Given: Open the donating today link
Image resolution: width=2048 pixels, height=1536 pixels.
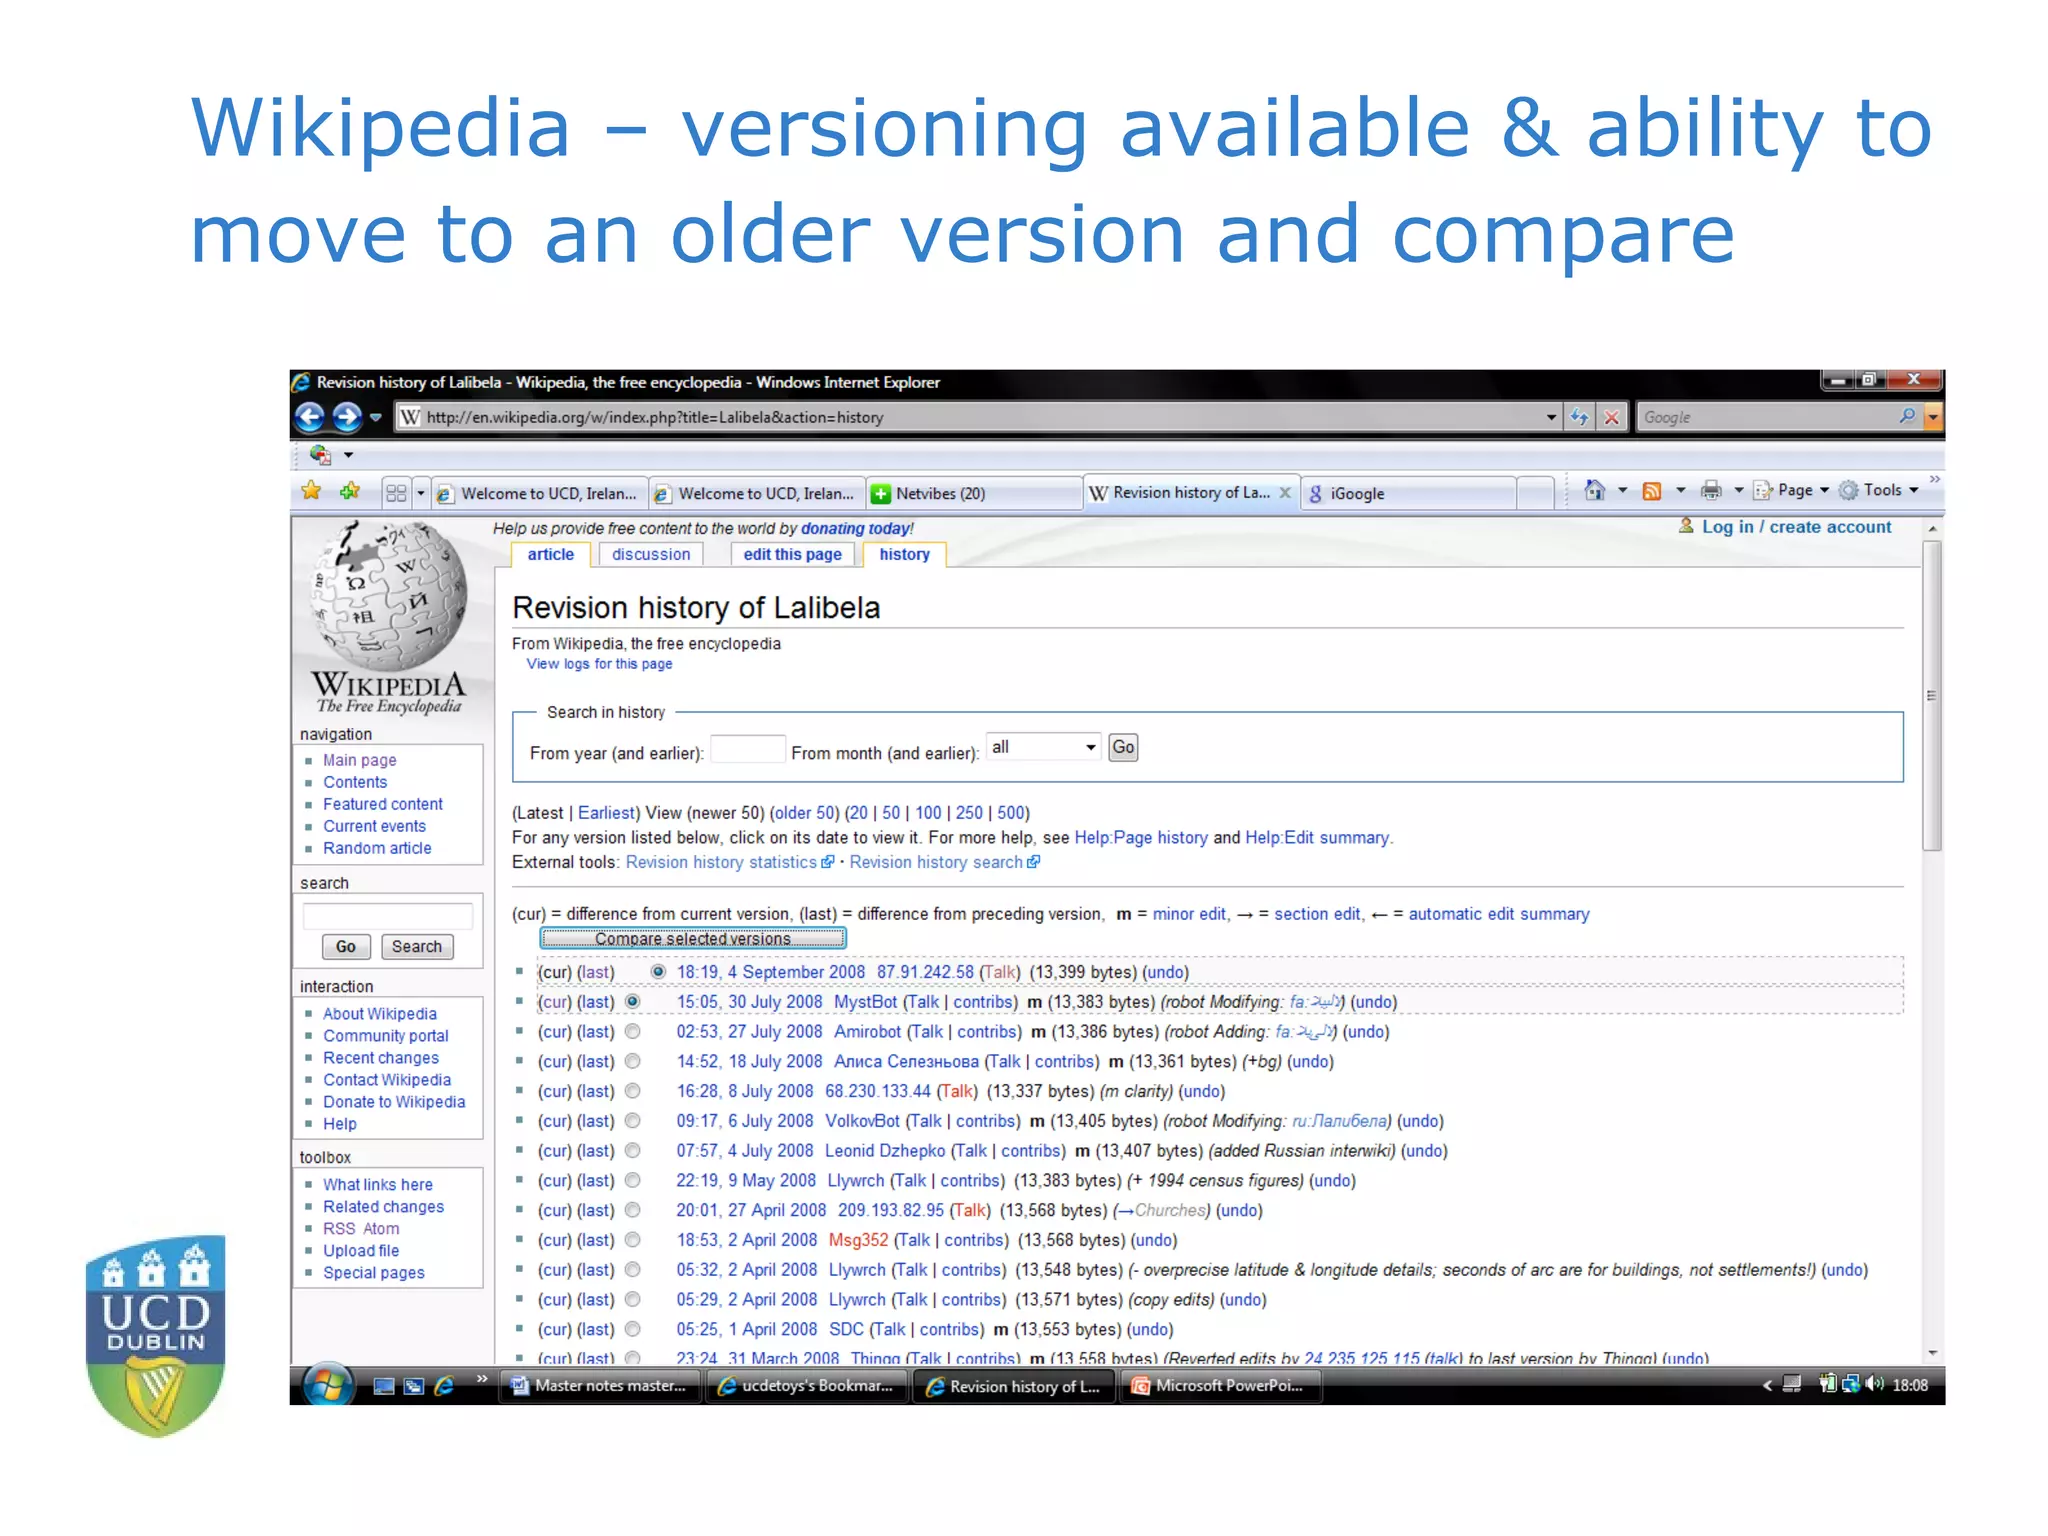Looking at the screenshot, I should [855, 528].
